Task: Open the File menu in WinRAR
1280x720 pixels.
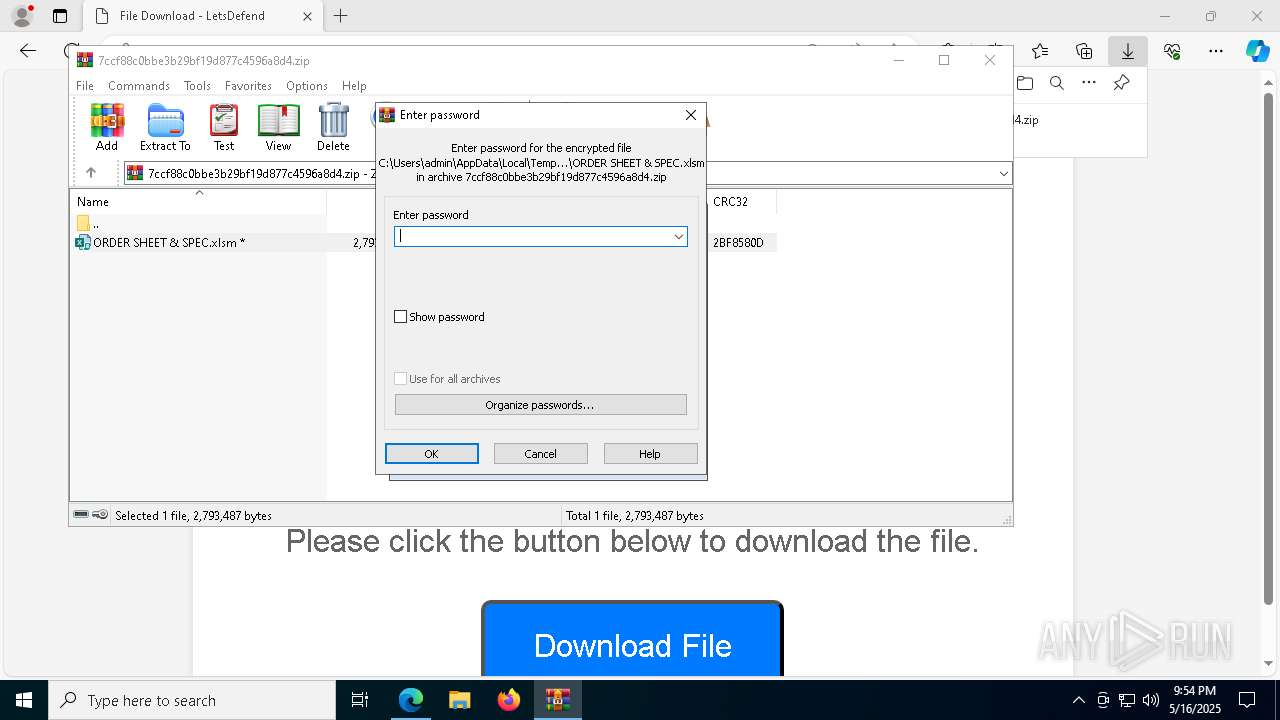Action: point(85,86)
